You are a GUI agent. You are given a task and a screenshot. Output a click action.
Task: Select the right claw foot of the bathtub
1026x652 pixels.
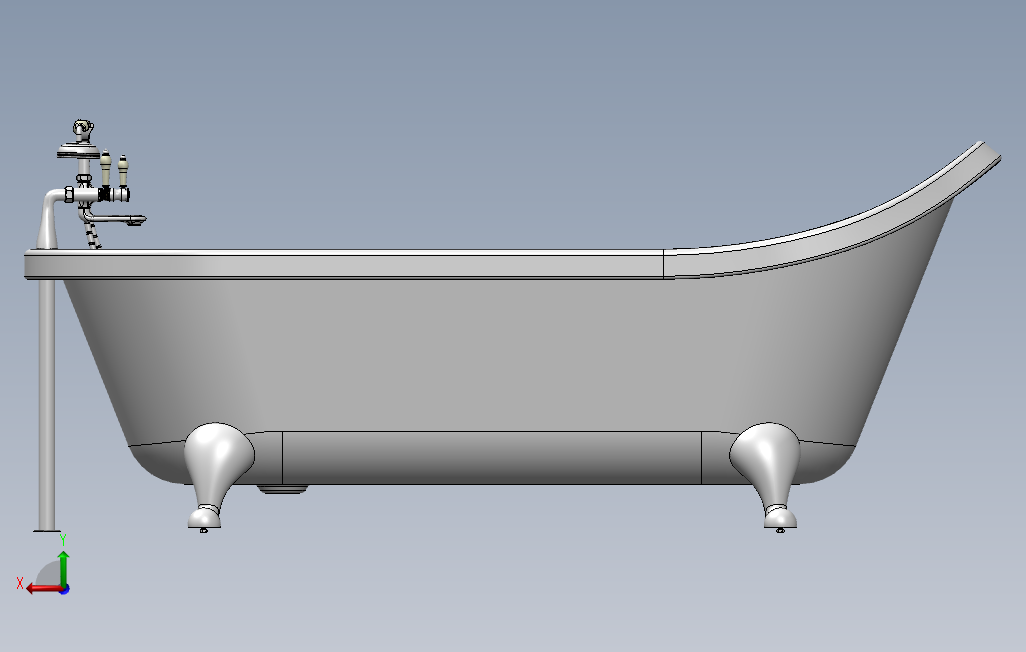[767, 475]
